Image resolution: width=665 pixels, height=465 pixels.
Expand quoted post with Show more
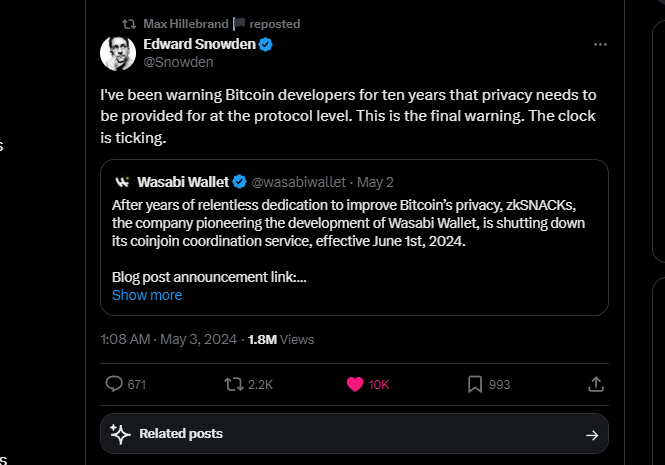click(147, 295)
